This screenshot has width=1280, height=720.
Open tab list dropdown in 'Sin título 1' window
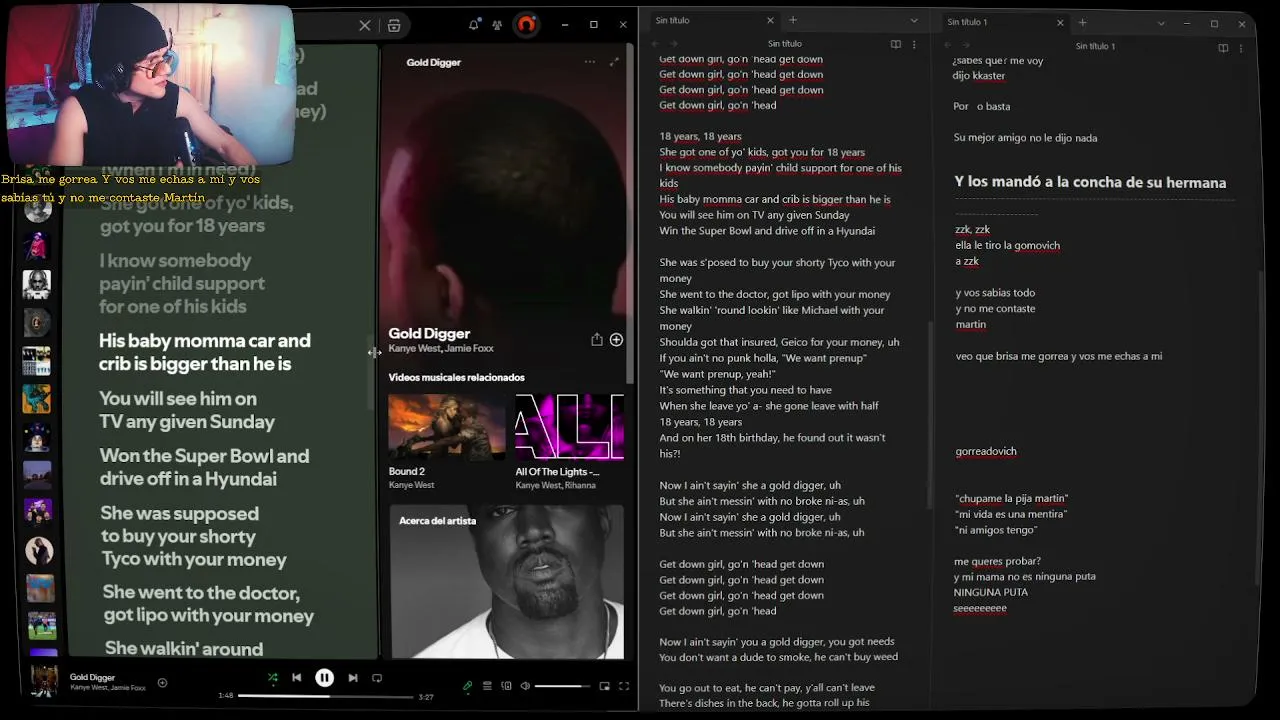pyautogui.click(x=1161, y=23)
